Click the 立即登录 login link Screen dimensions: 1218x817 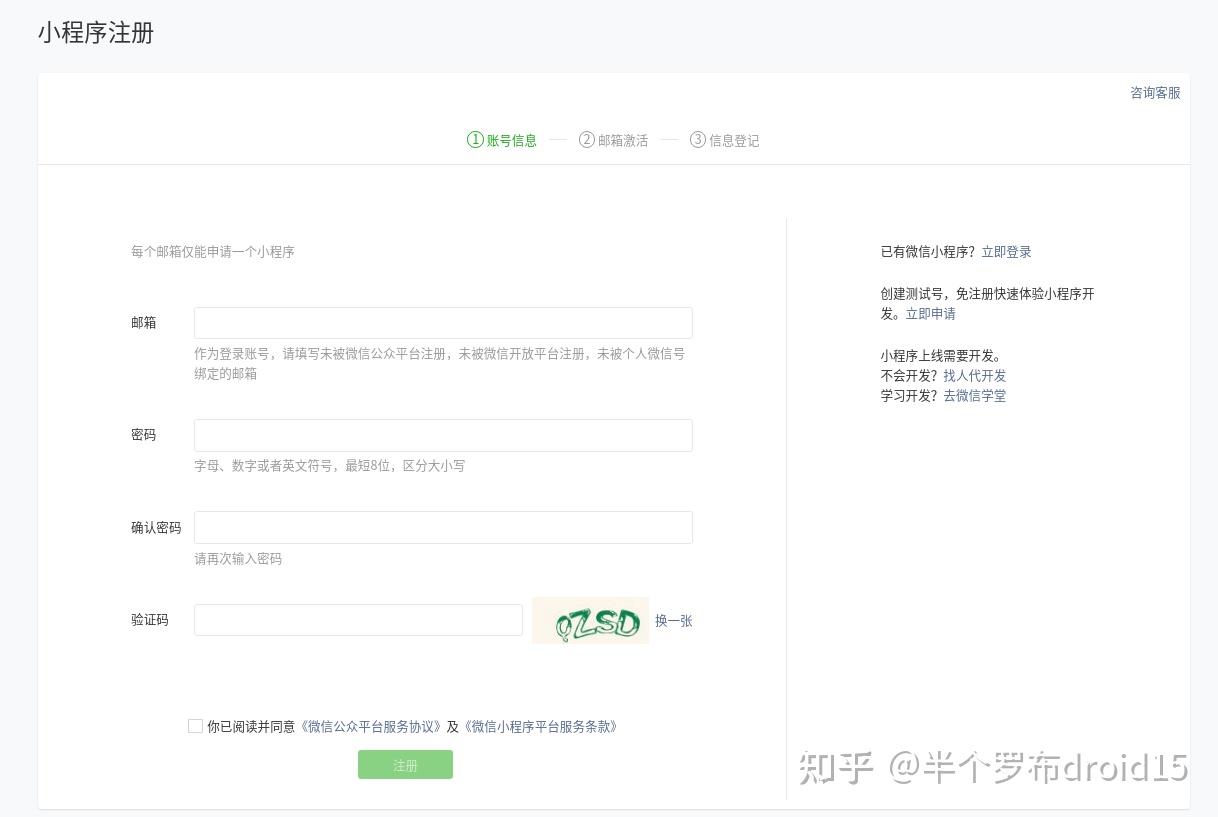tap(1006, 252)
